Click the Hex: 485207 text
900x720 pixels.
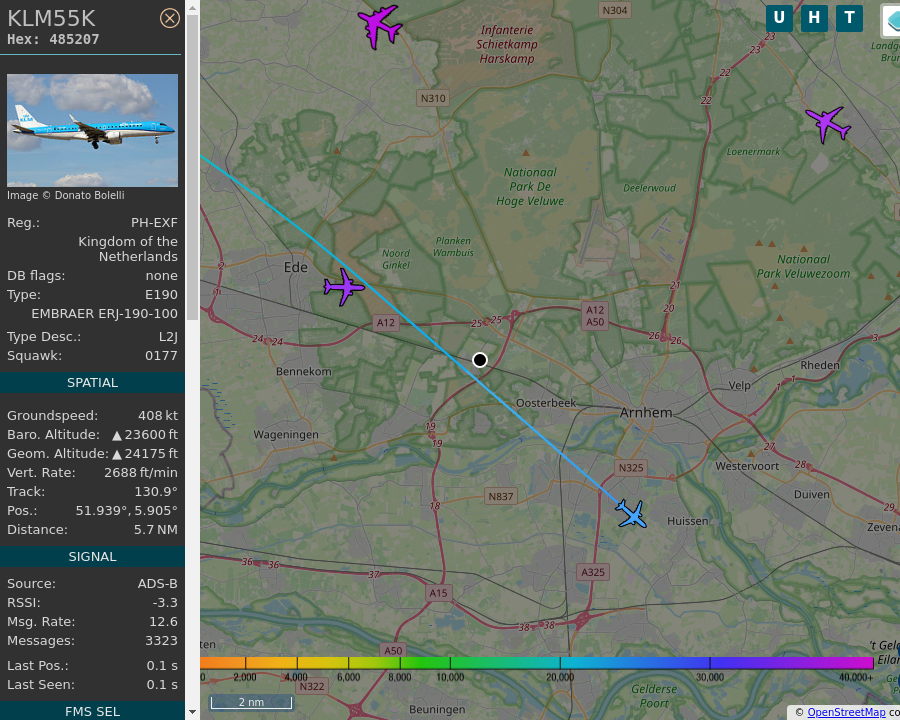pyautogui.click(x=53, y=39)
